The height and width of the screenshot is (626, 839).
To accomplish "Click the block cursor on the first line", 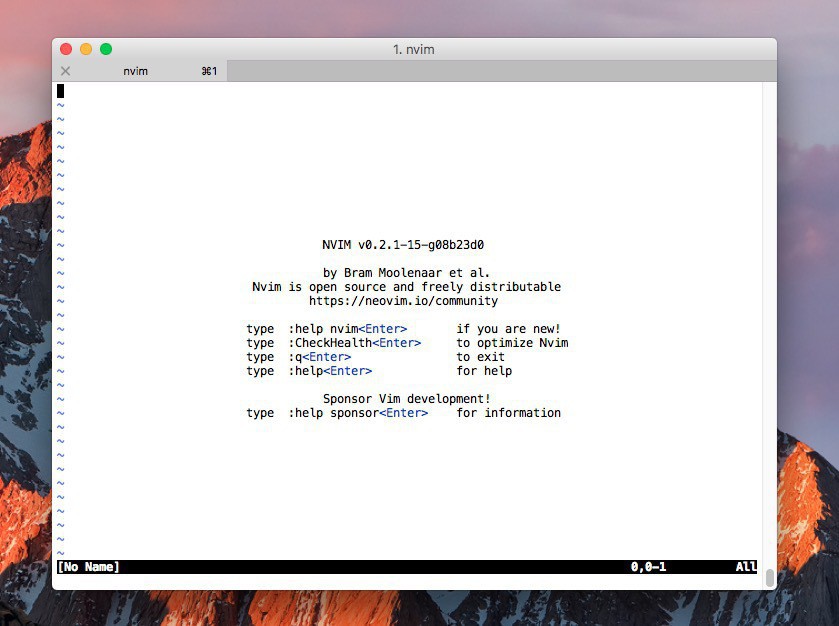I will point(60,91).
